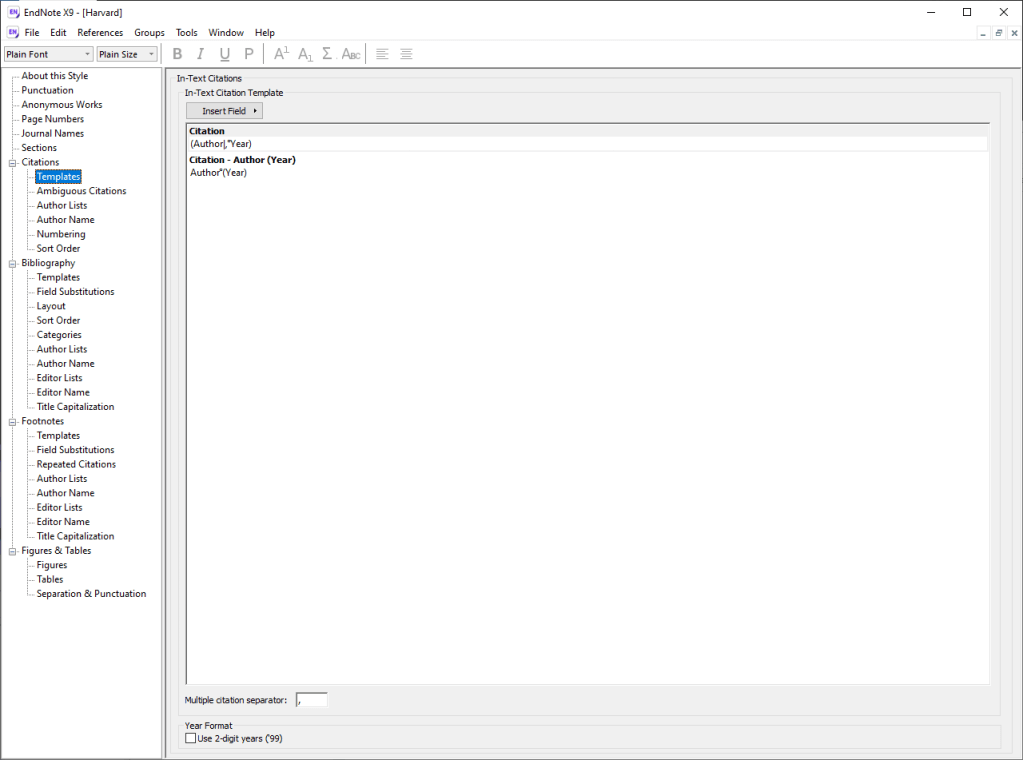Open the Tools menu
Viewport: 1023px width, 760px height.
(187, 33)
